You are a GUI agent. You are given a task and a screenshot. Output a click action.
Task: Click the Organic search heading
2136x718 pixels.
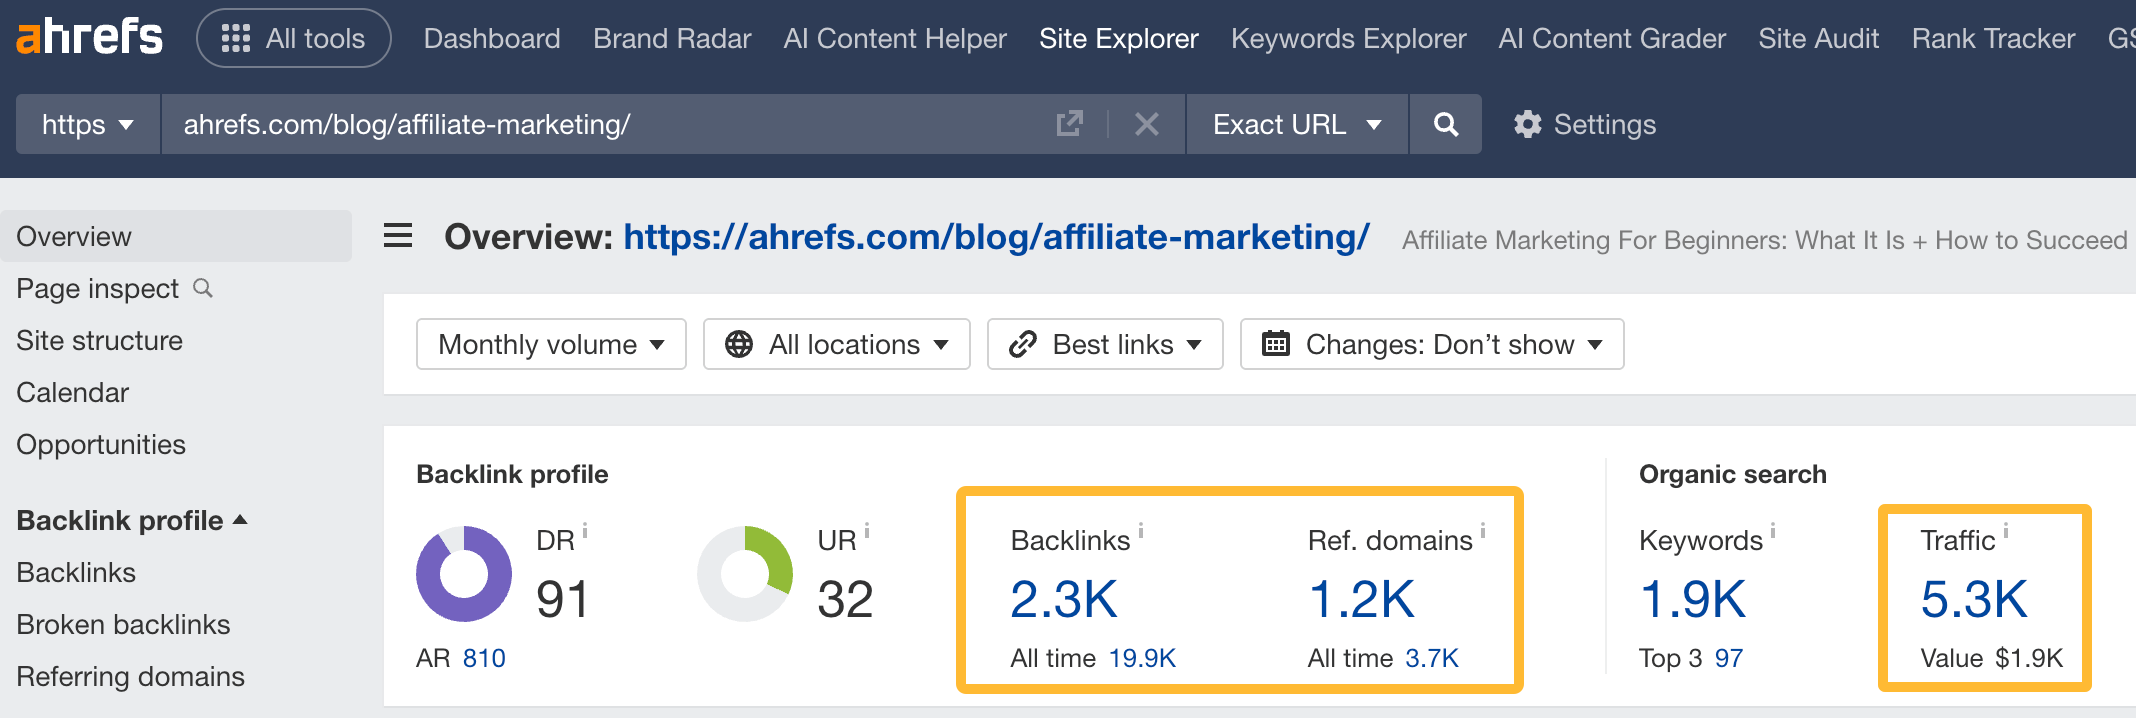click(x=1733, y=474)
